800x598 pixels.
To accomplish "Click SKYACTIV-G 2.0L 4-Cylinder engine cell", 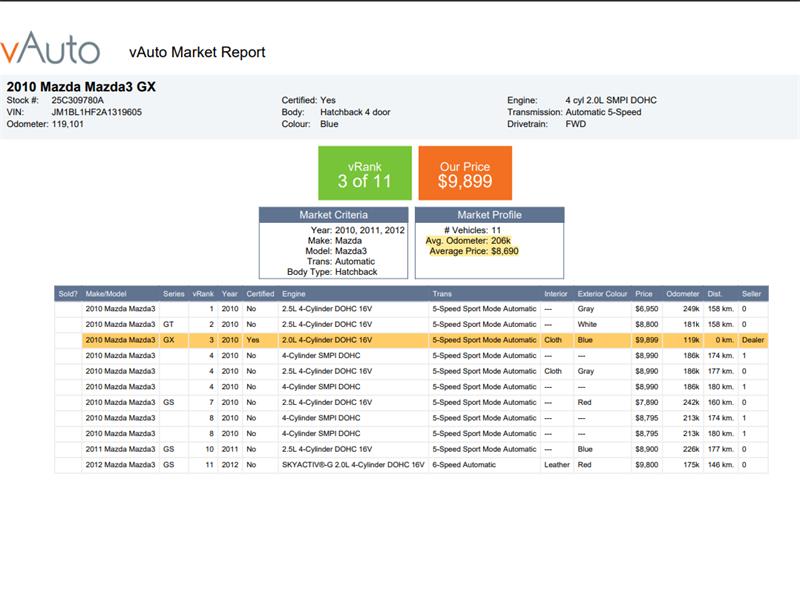I will click(353, 465).
